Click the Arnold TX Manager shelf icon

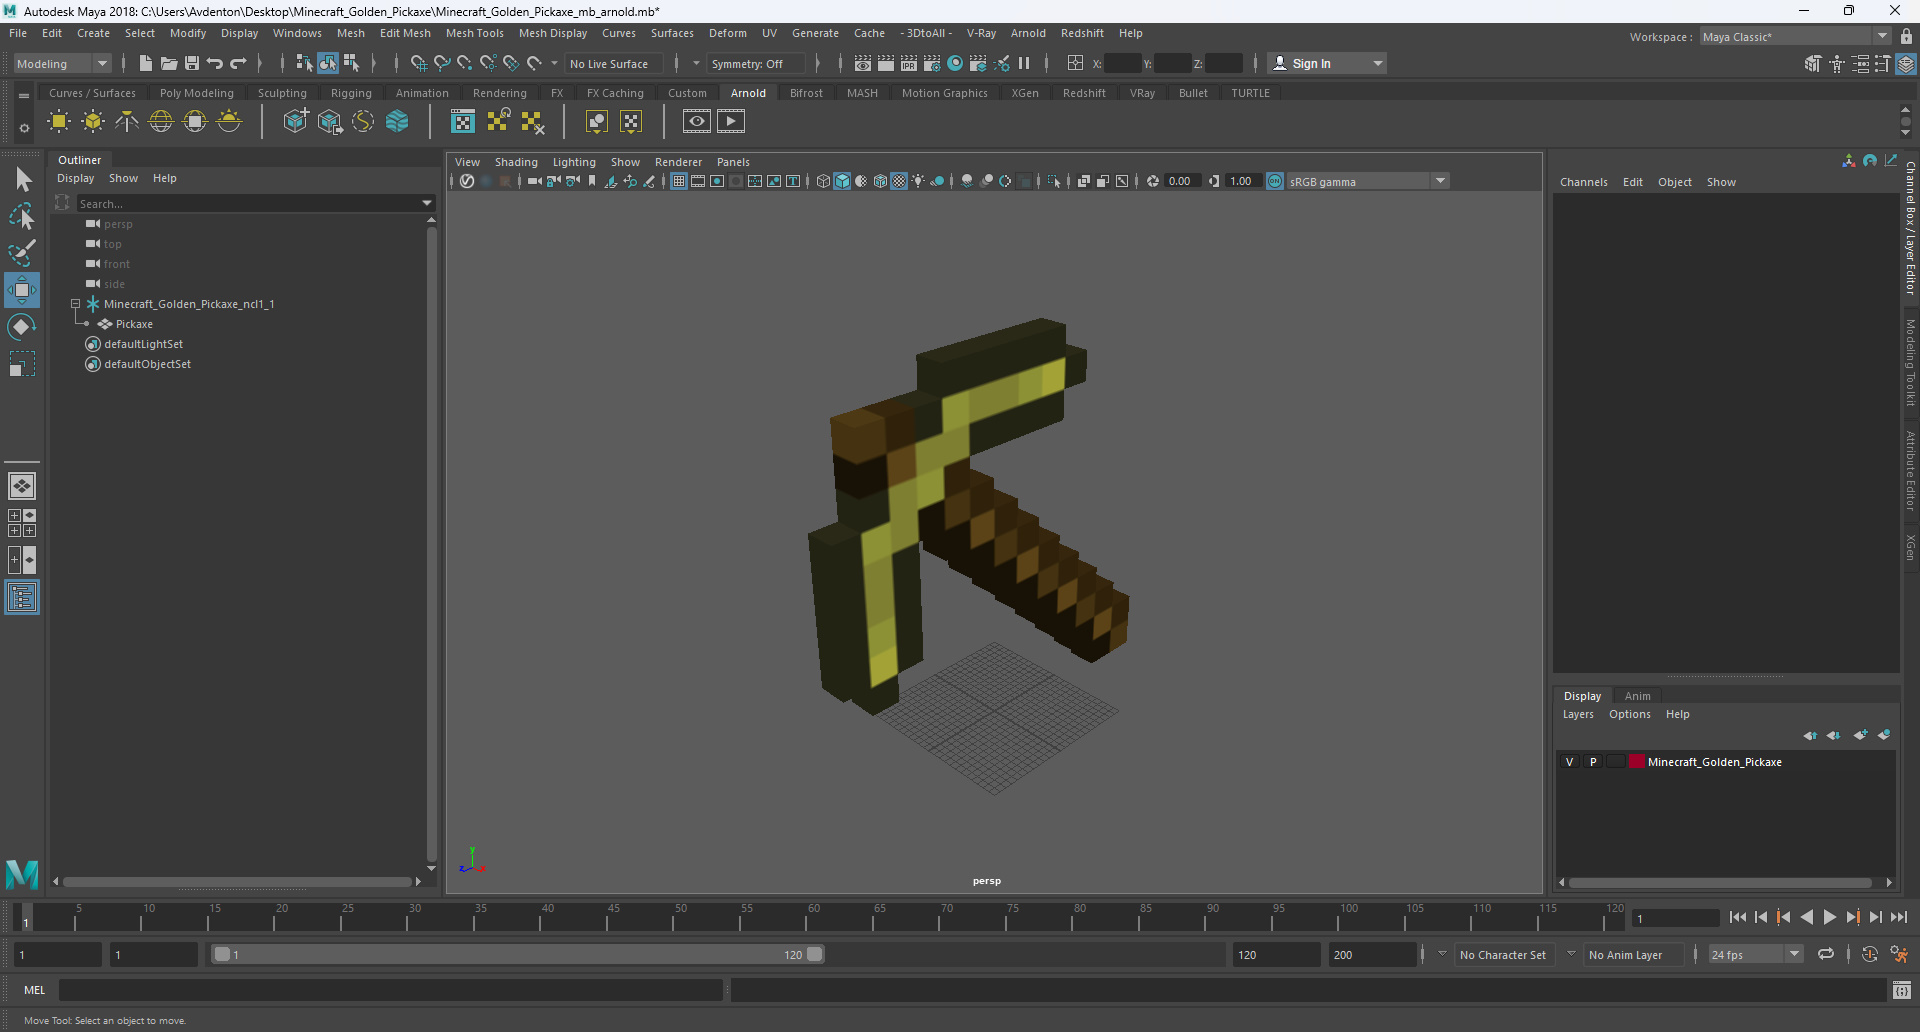click(x=463, y=122)
